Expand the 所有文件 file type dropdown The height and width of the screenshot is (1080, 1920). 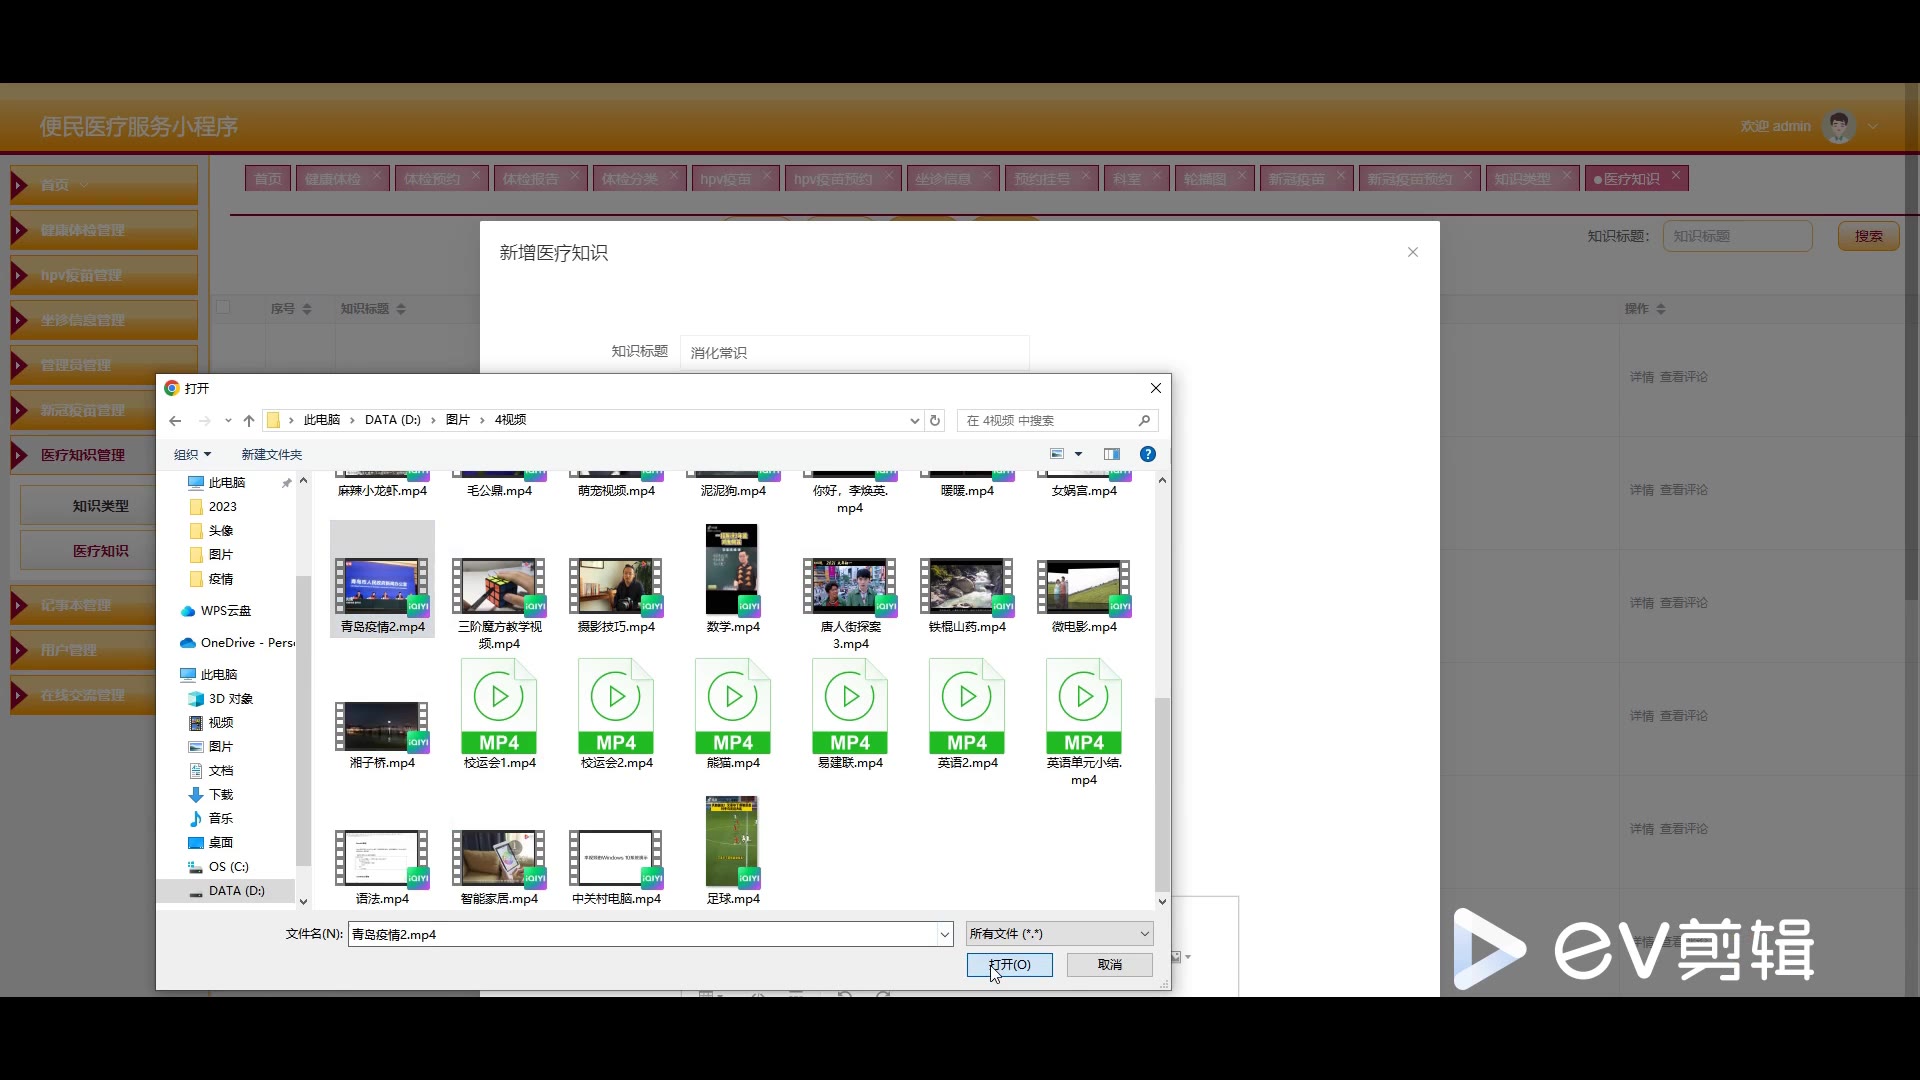[x=1144, y=934]
